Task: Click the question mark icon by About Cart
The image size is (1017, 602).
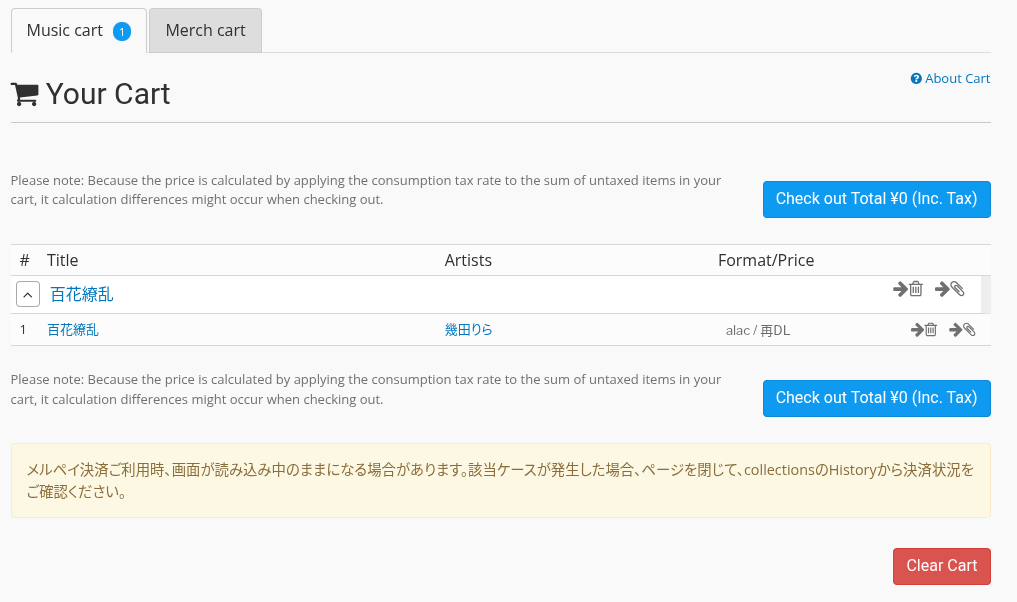Action: pyautogui.click(x=916, y=79)
